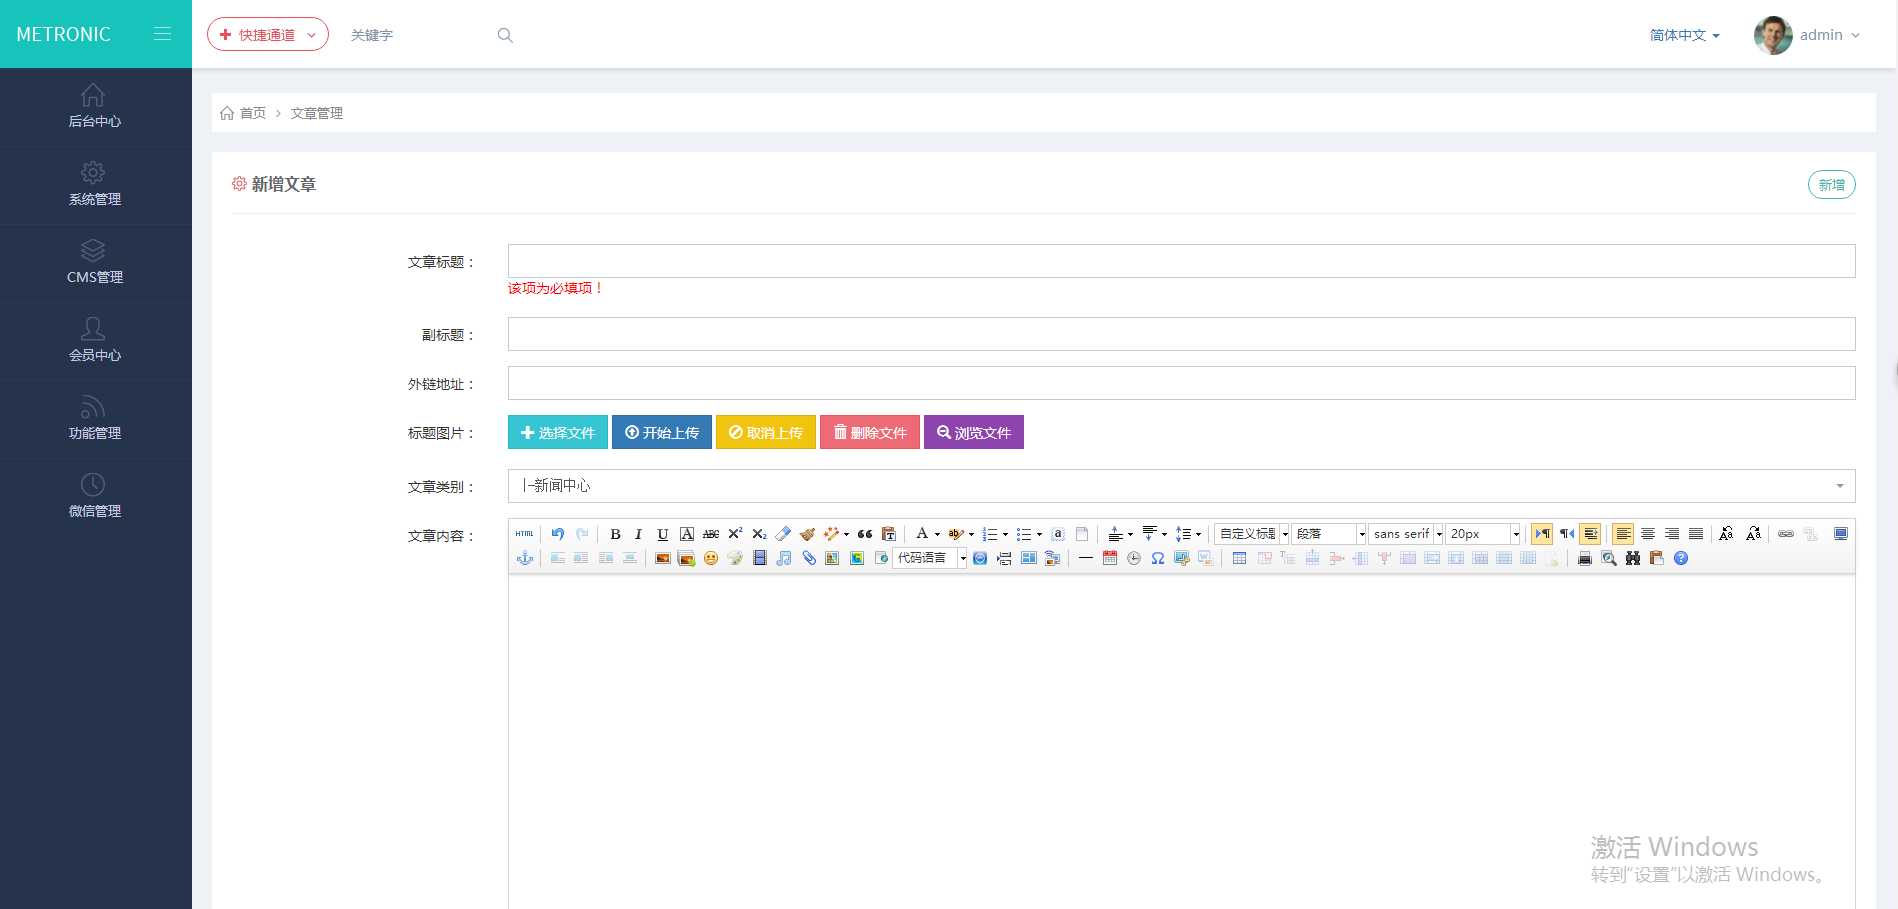The width and height of the screenshot is (1898, 909).
Task: Toggle HTML source mode in editor
Action: [x=525, y=534]
